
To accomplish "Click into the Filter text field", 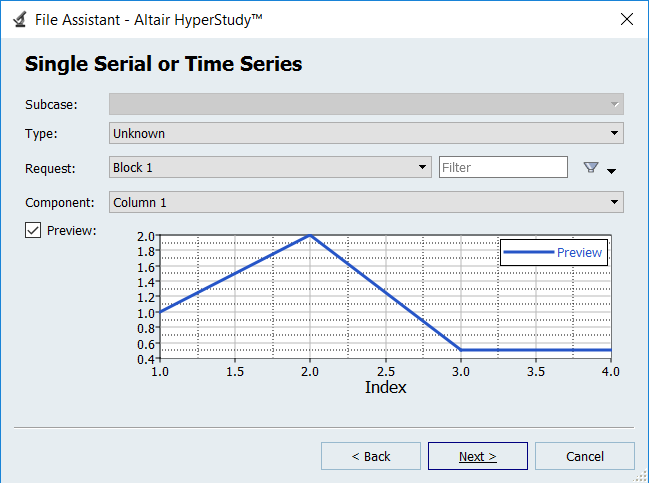I will coord(503,167).
